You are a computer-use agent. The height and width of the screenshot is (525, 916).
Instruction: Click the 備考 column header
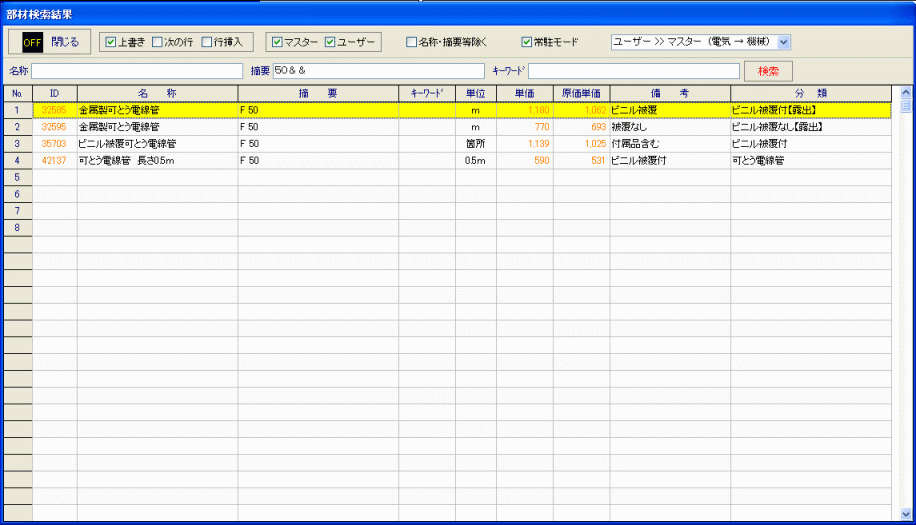(x=670, y=93)
